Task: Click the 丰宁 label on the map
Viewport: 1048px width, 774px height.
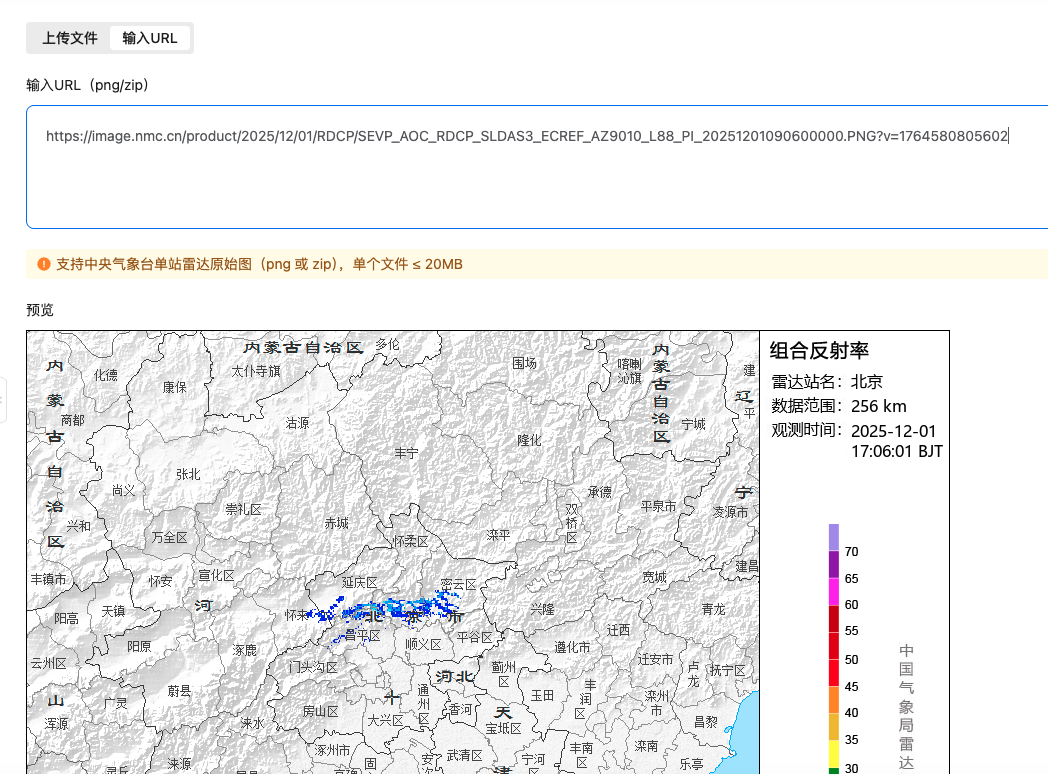Action: point(406,453)
